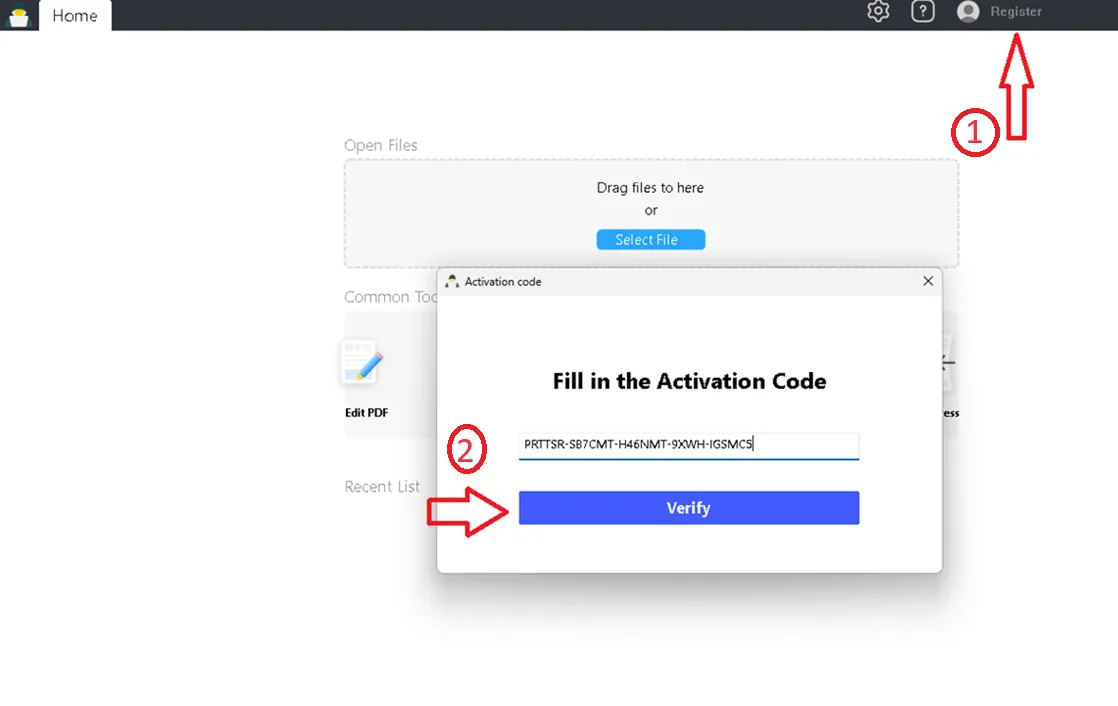The width and height of the screenshot is (1118, 706).
Task: Open the Edit PDF tool icon
Action: coord(361,364)
